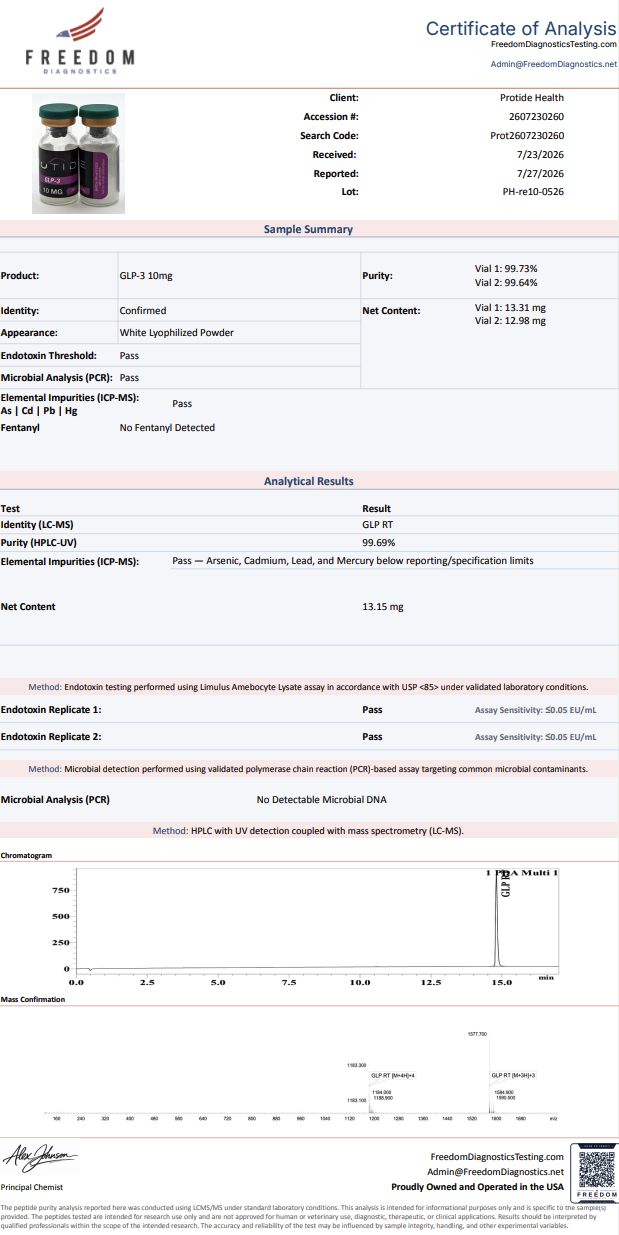Open FreedomDiagnosticsTesting.com link in header
This screenshot has width=619, height=1235.
coord(553,45)
